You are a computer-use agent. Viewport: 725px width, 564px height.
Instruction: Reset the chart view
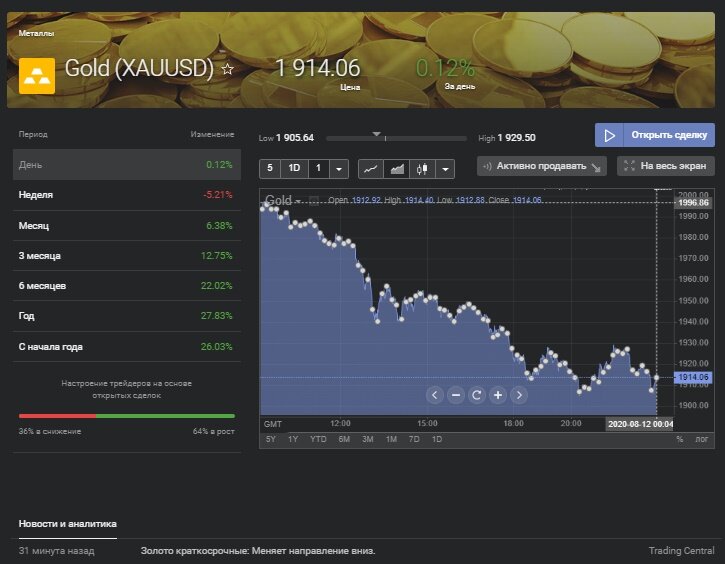coord(477,395)
